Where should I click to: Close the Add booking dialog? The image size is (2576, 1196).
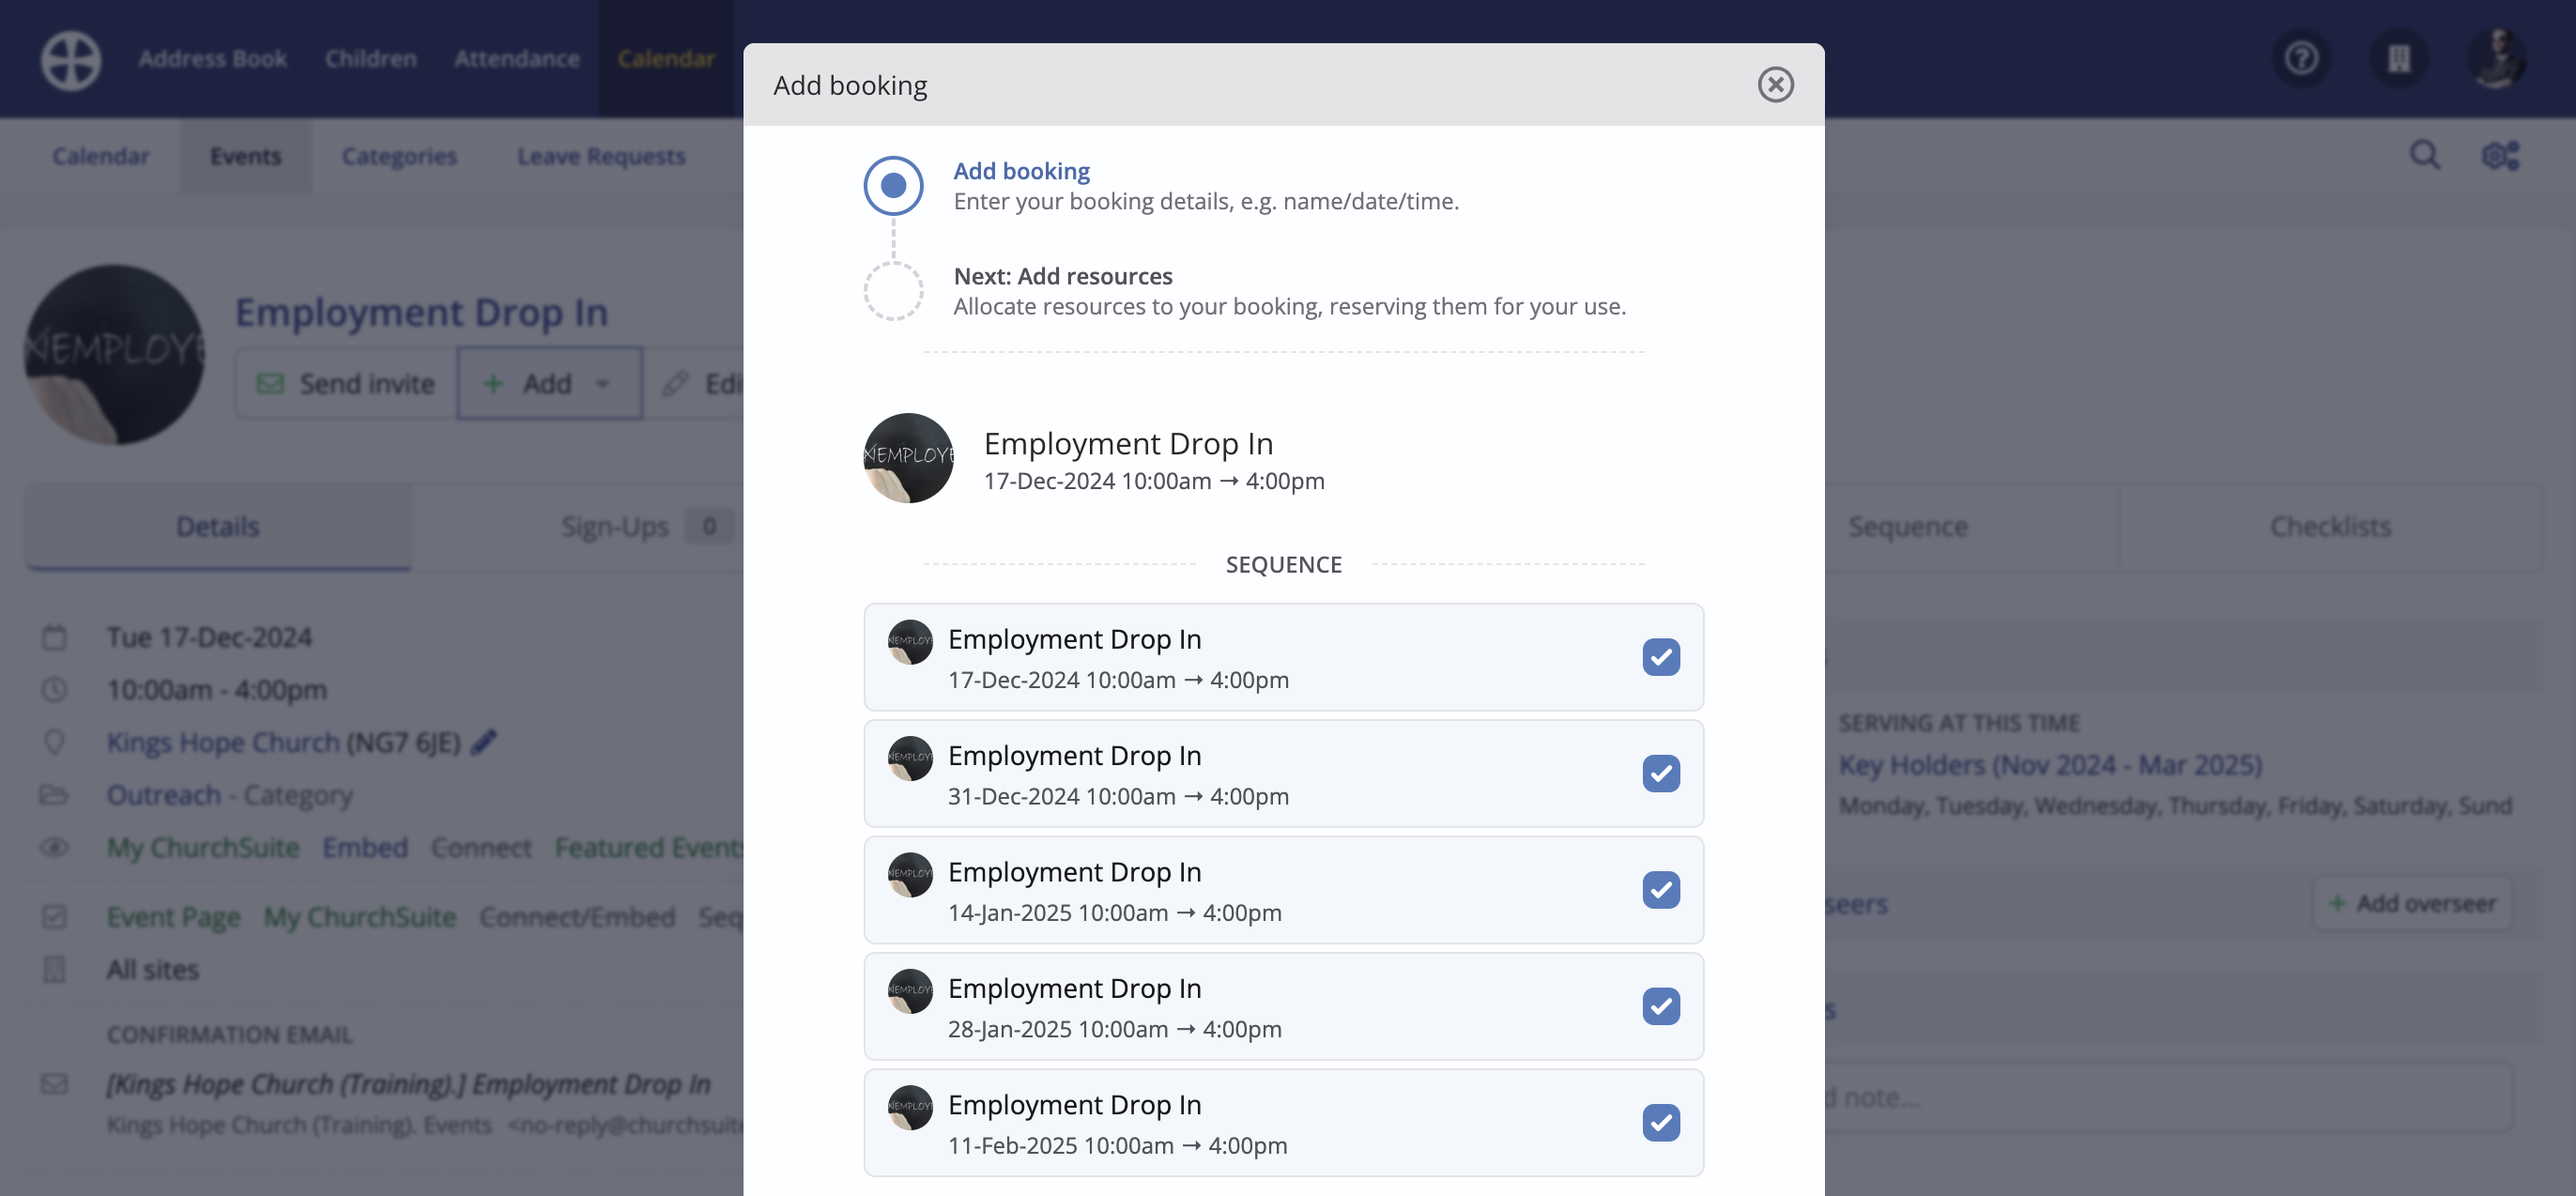[x=1775, y=84]
